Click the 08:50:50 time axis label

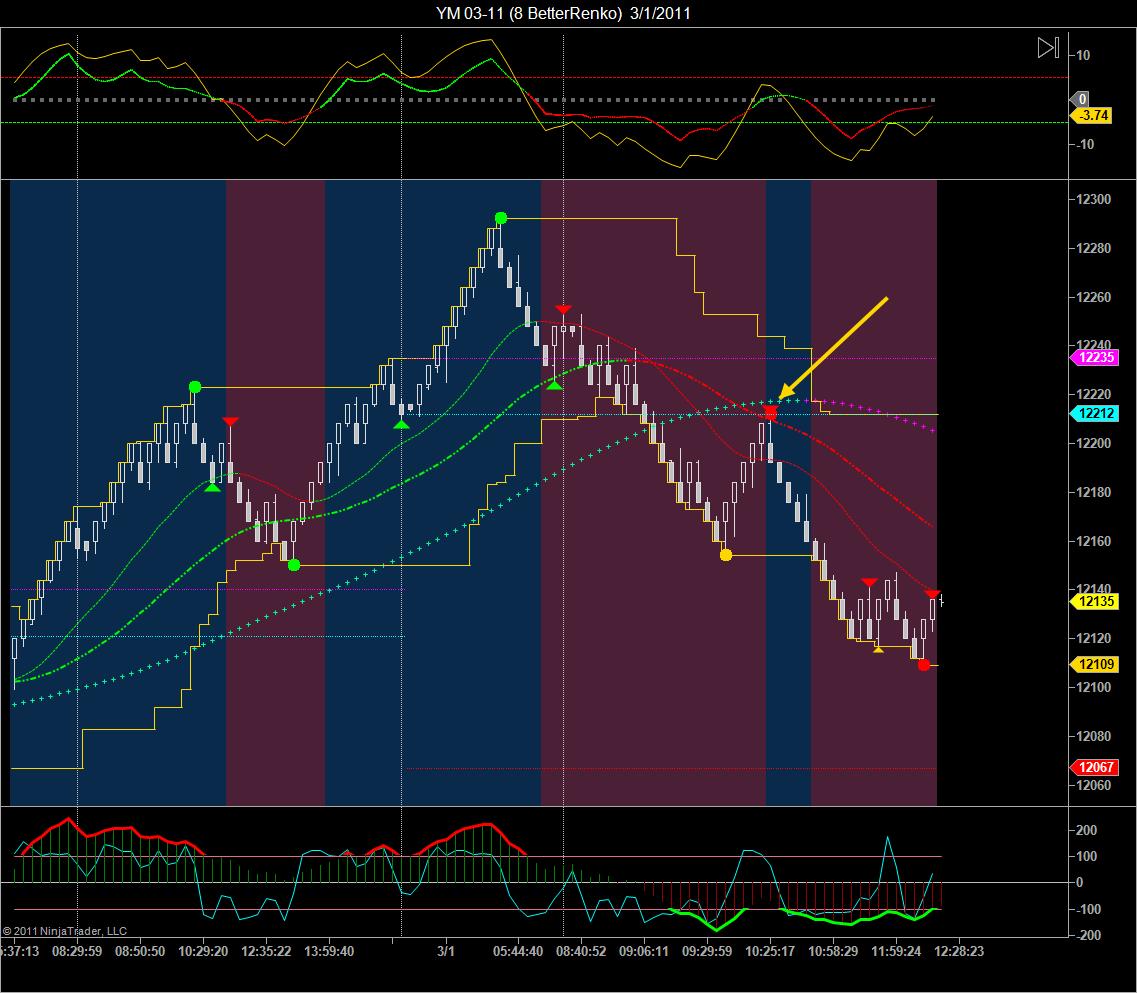(x=140, y=951)
